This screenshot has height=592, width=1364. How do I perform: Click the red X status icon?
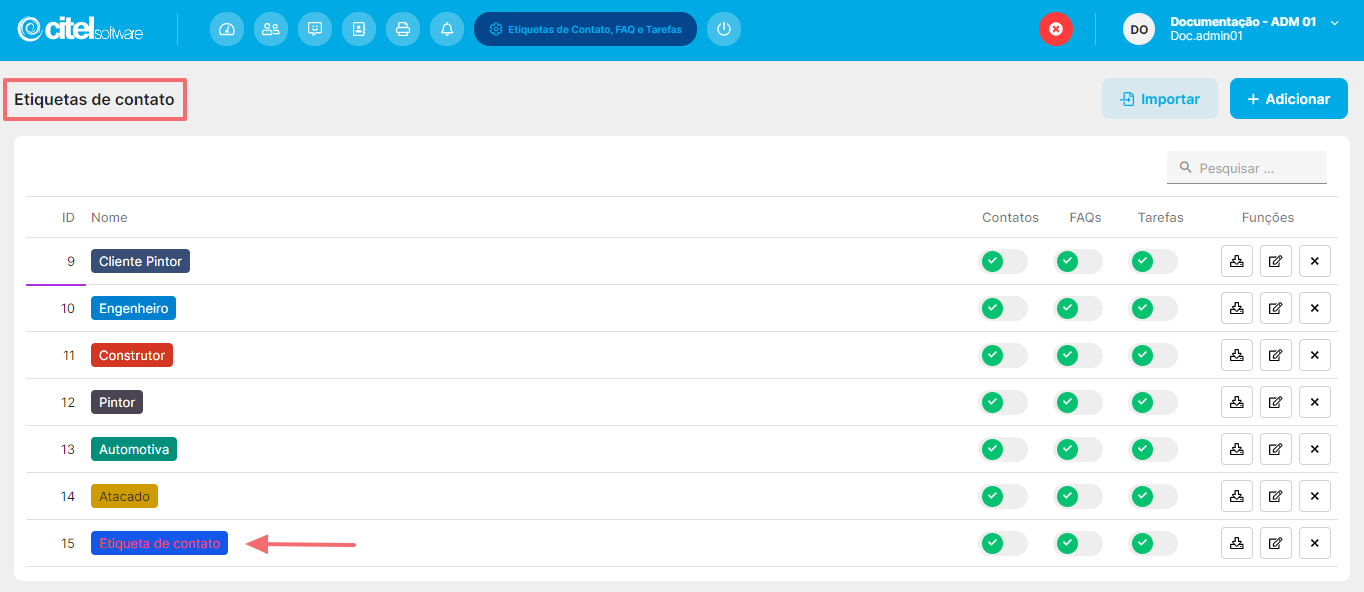1055,29
